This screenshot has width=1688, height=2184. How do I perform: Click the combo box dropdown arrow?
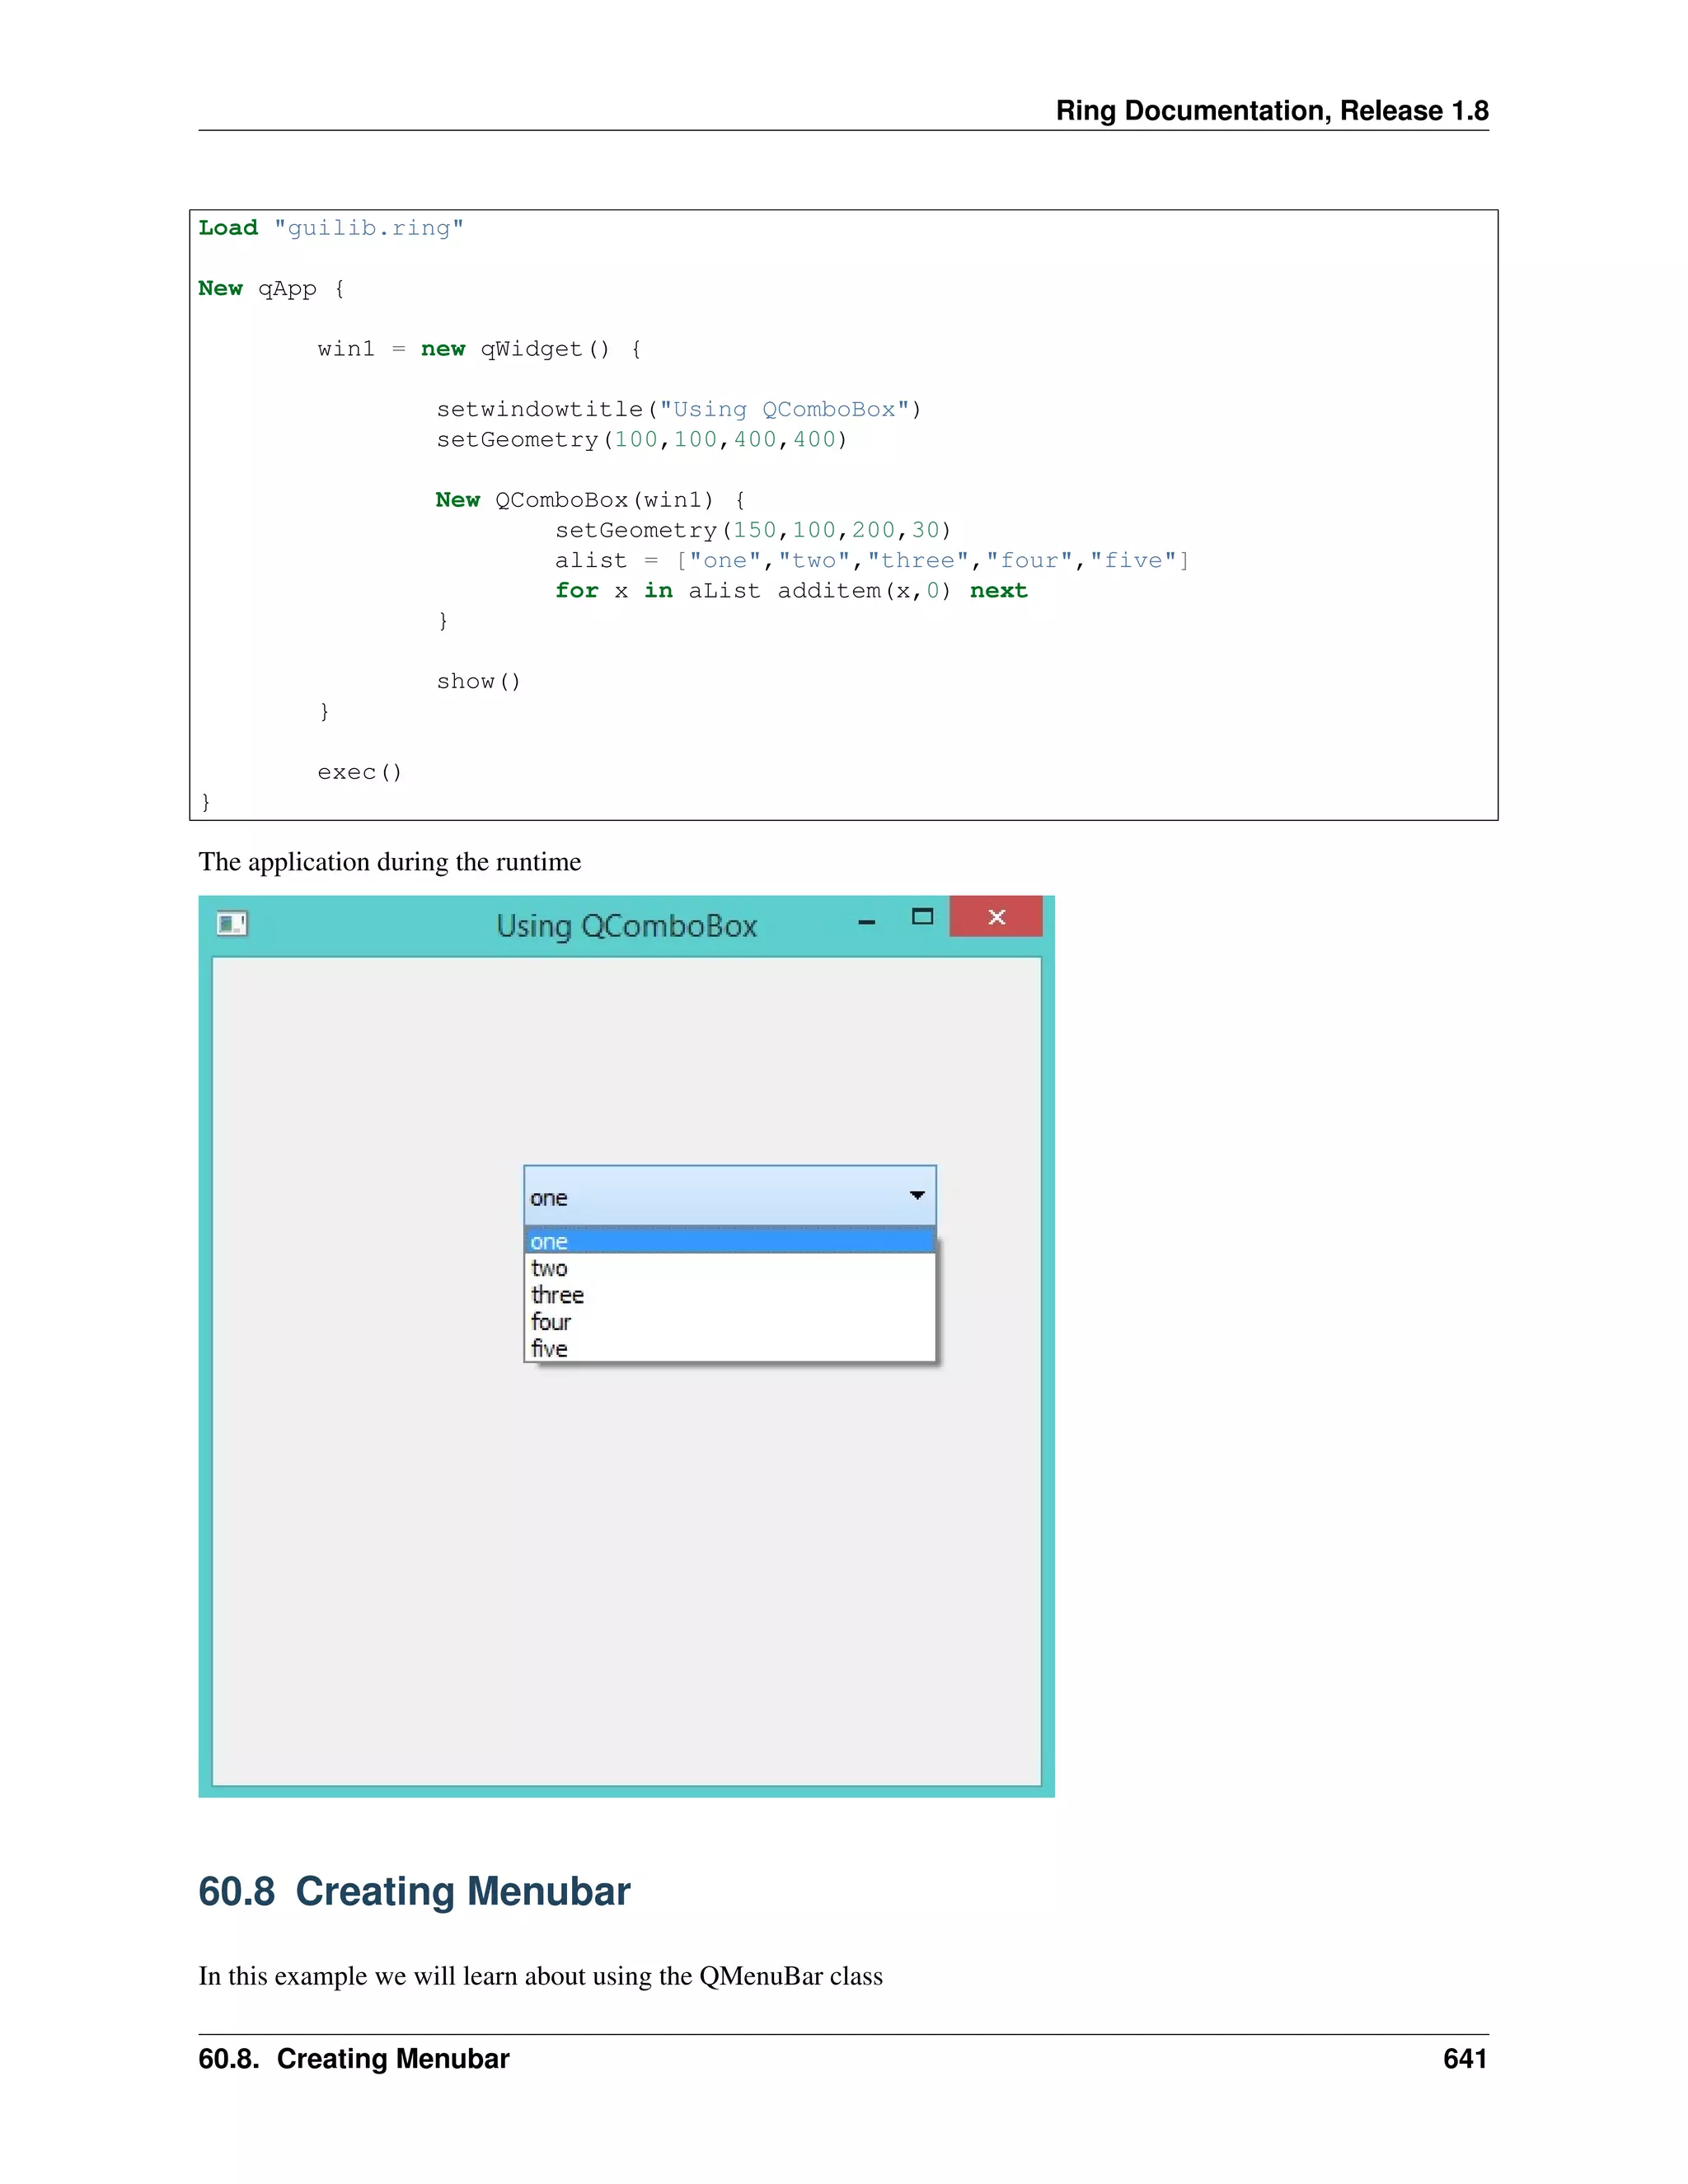pos(916,1195)
